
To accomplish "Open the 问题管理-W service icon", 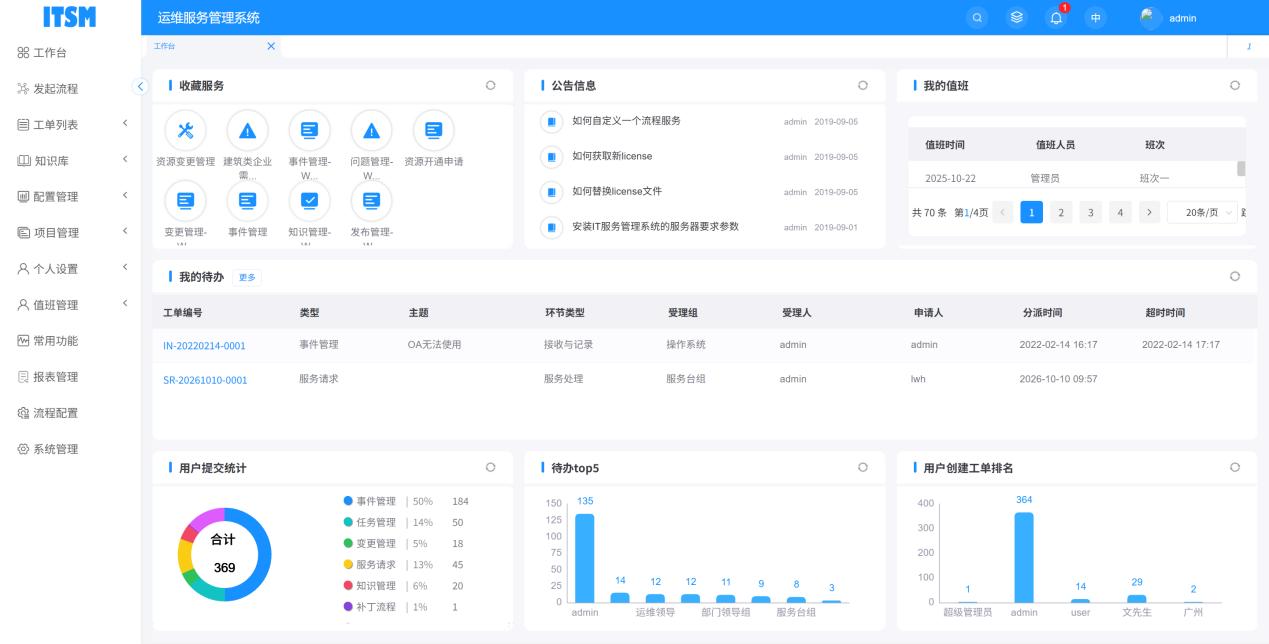I will click(x=371, y=130).
